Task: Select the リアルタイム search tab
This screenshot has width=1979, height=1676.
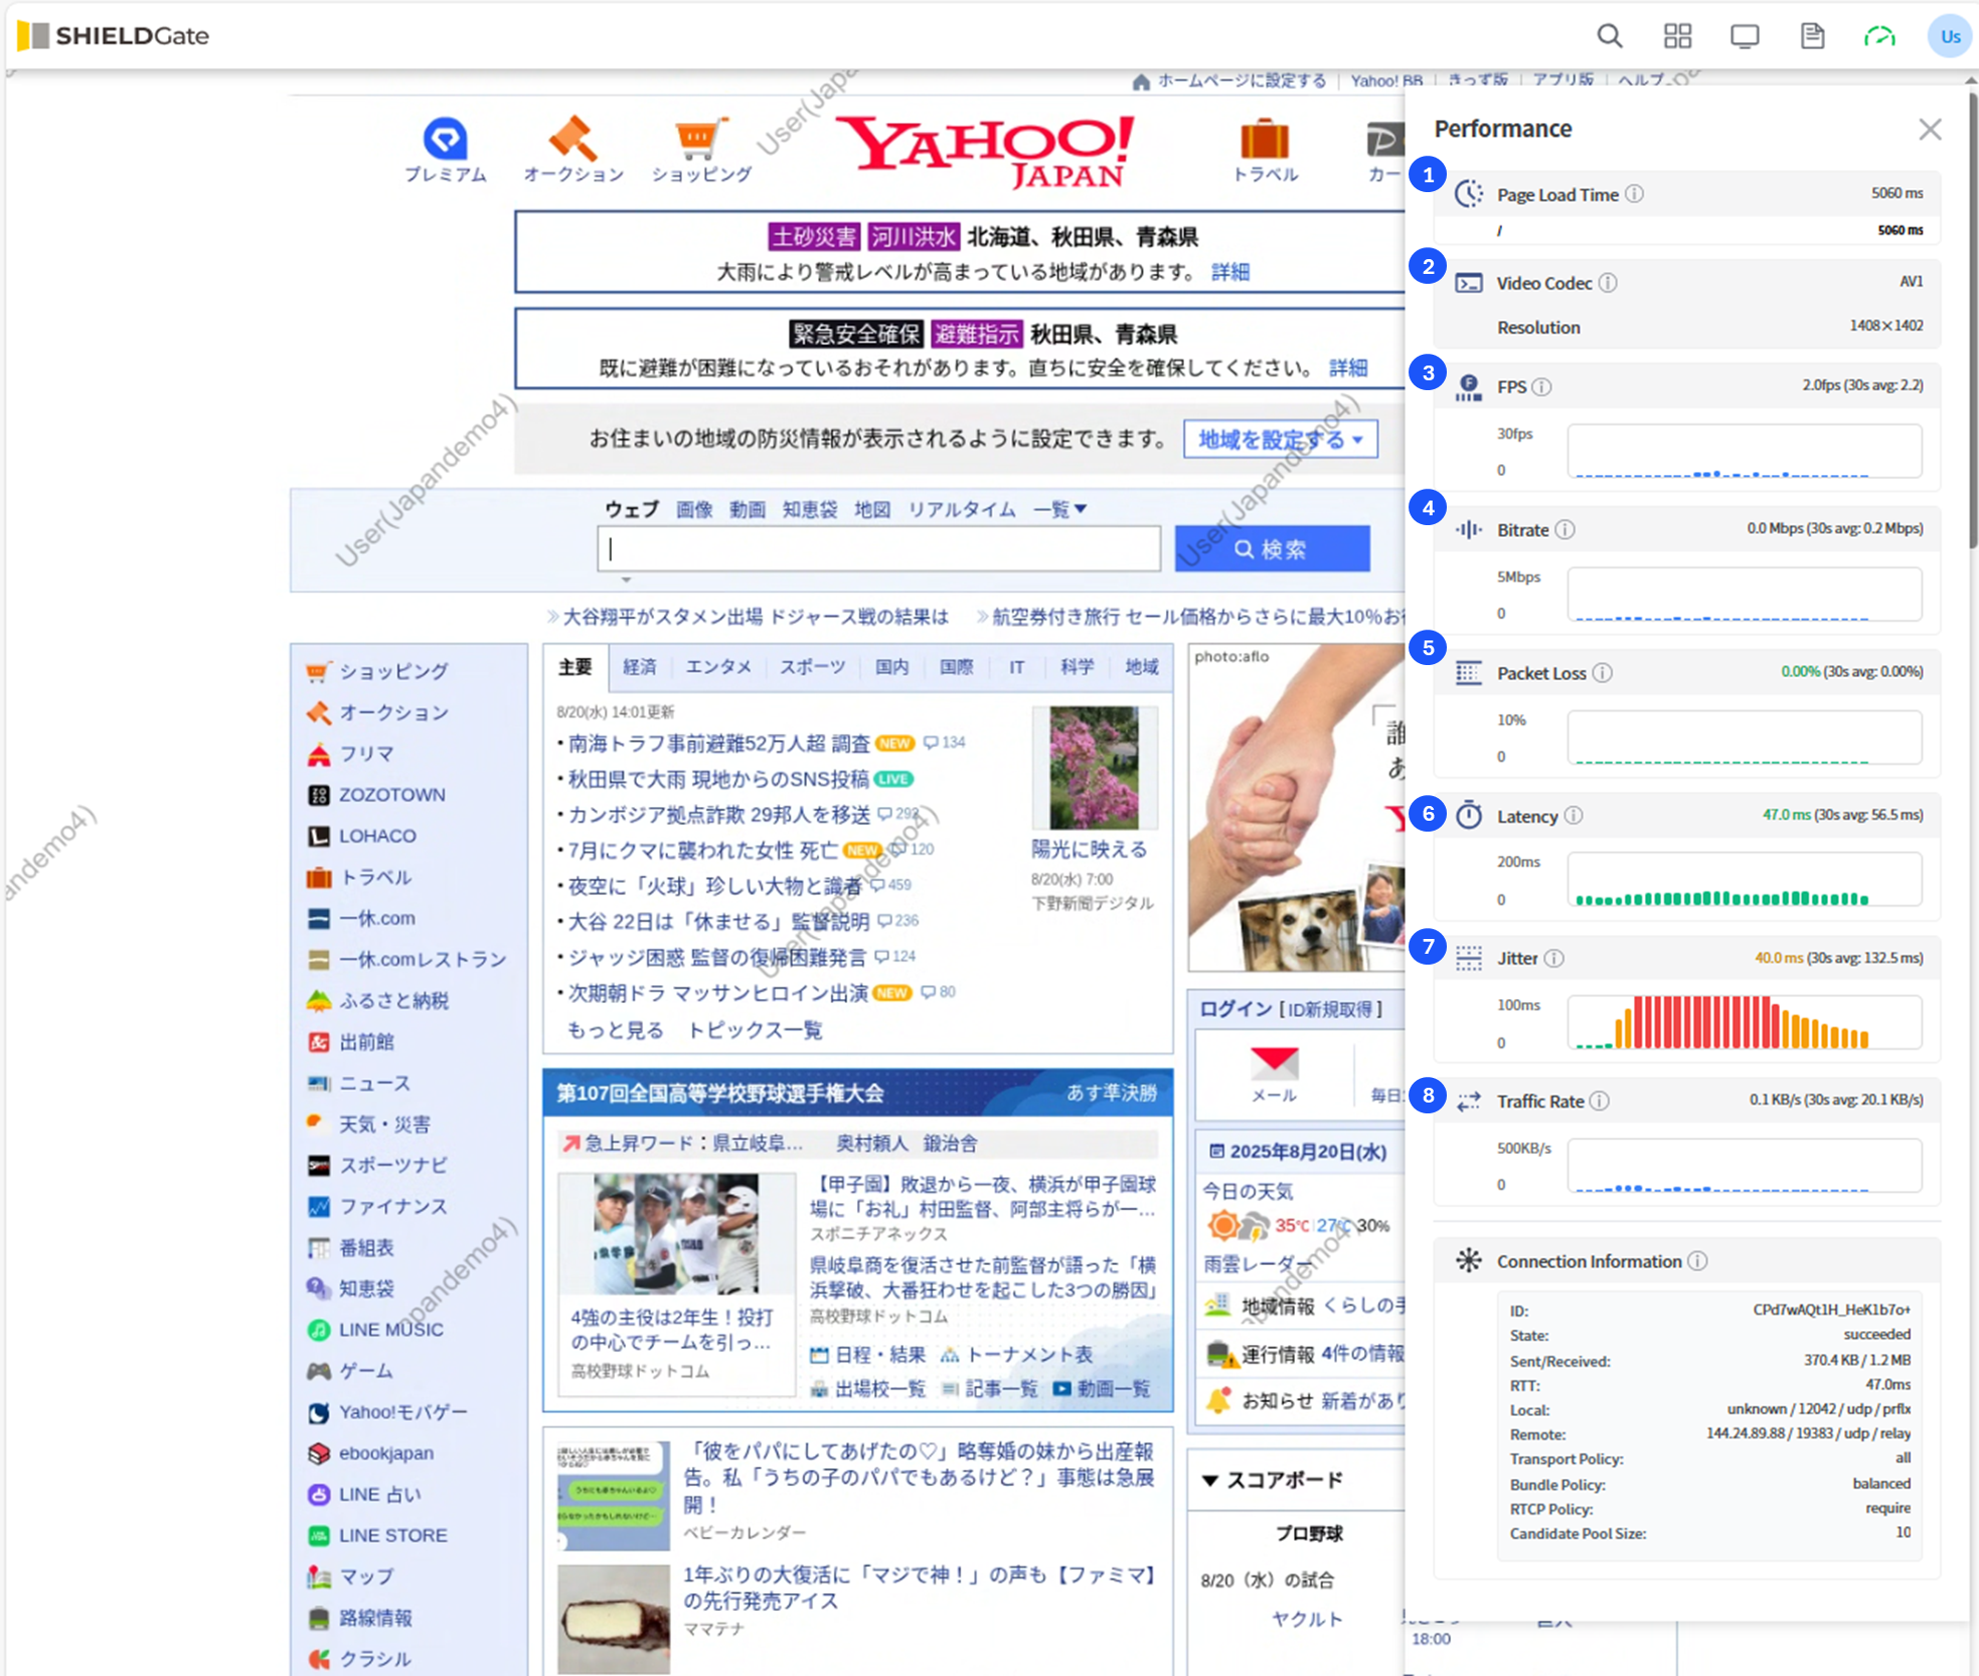Action: (961, 509)
